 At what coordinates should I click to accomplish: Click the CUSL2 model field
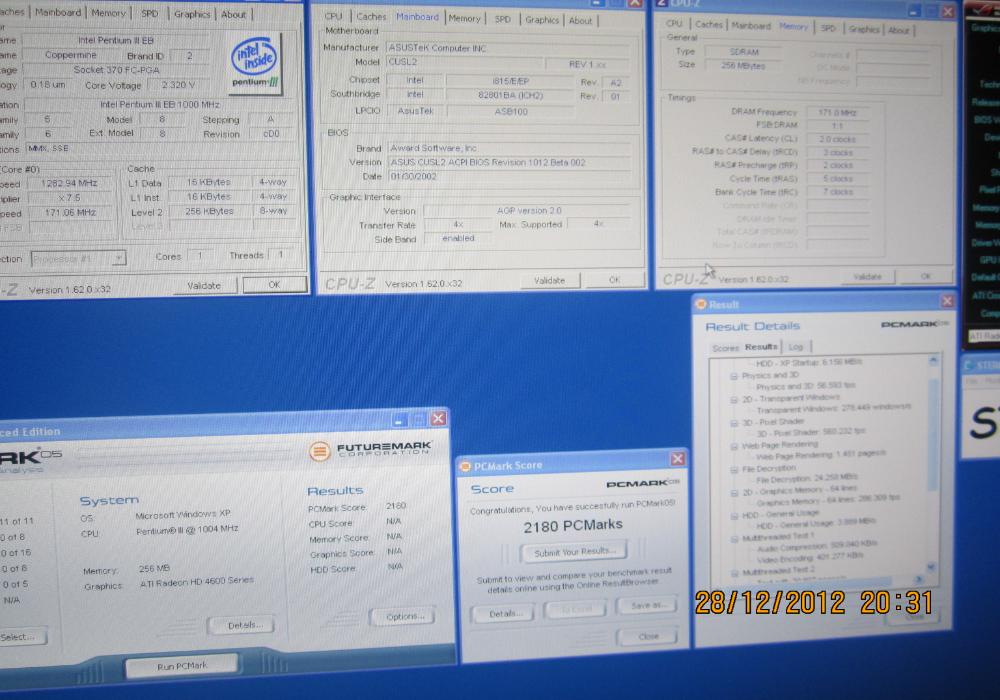[x=464, y=62]
